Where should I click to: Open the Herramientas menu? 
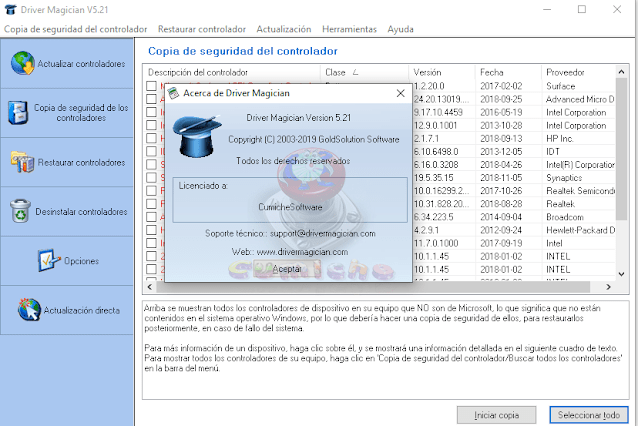pos(349,29)
